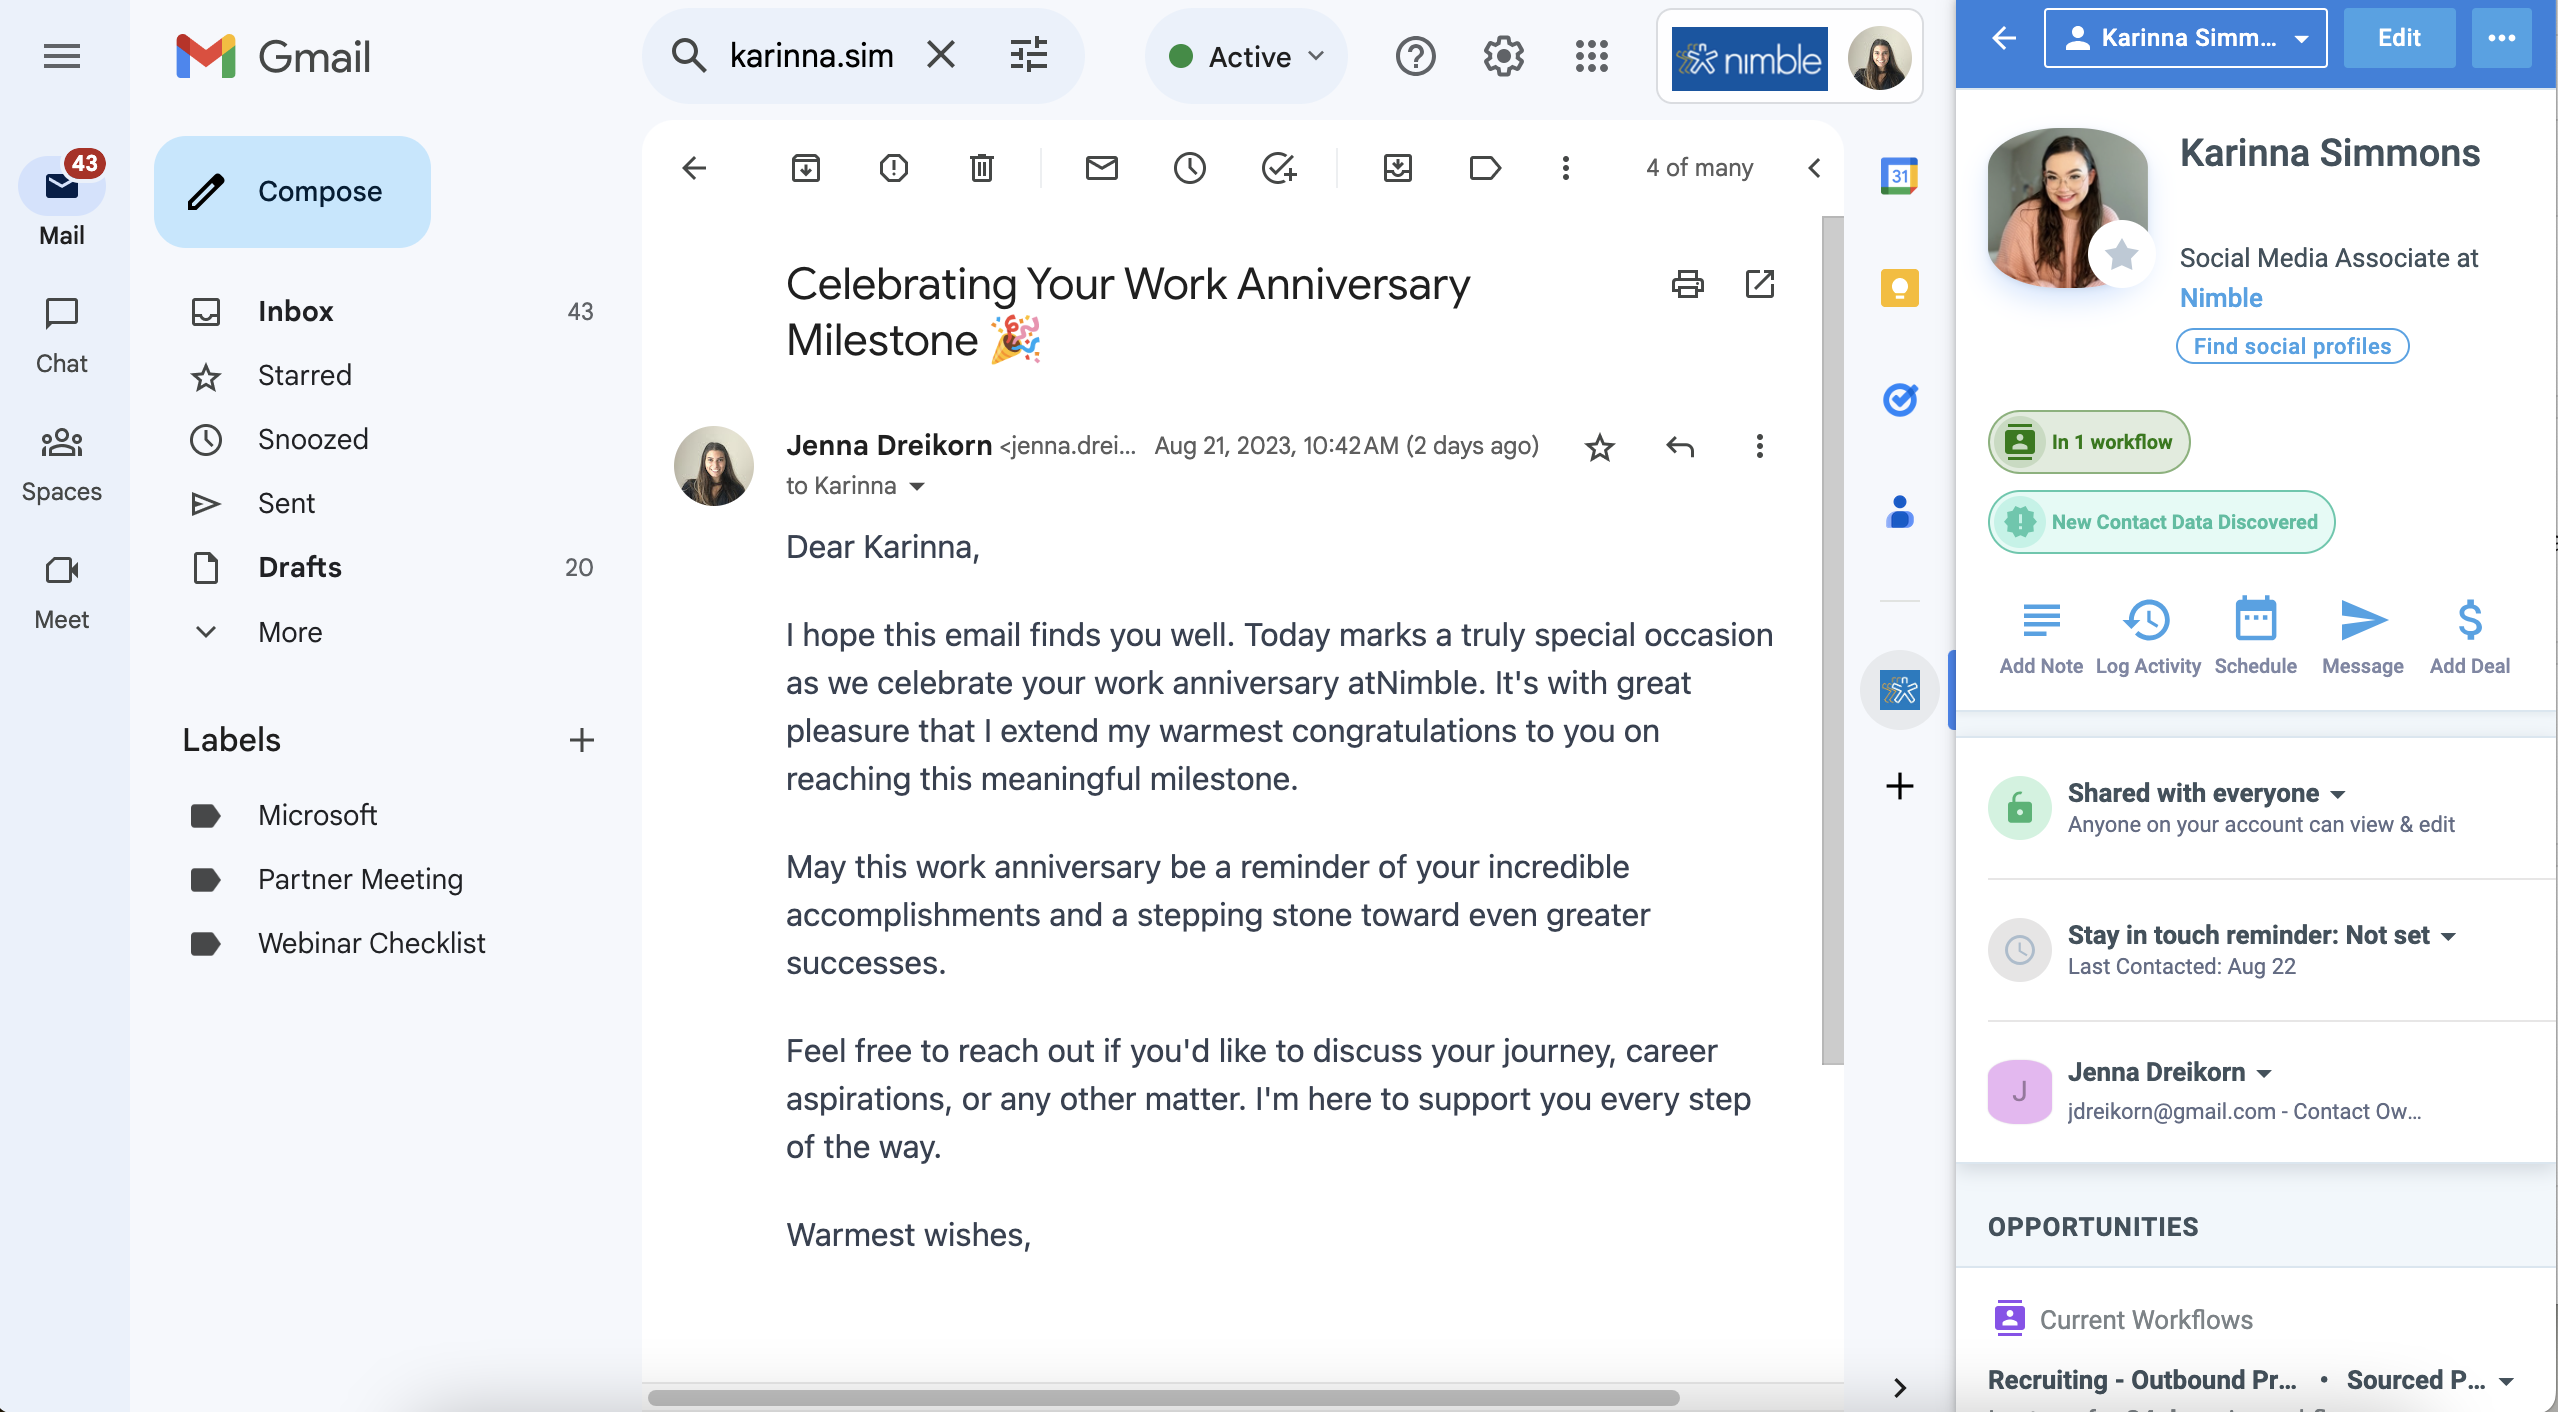Switch to the Chat tab

click(62, 335)
